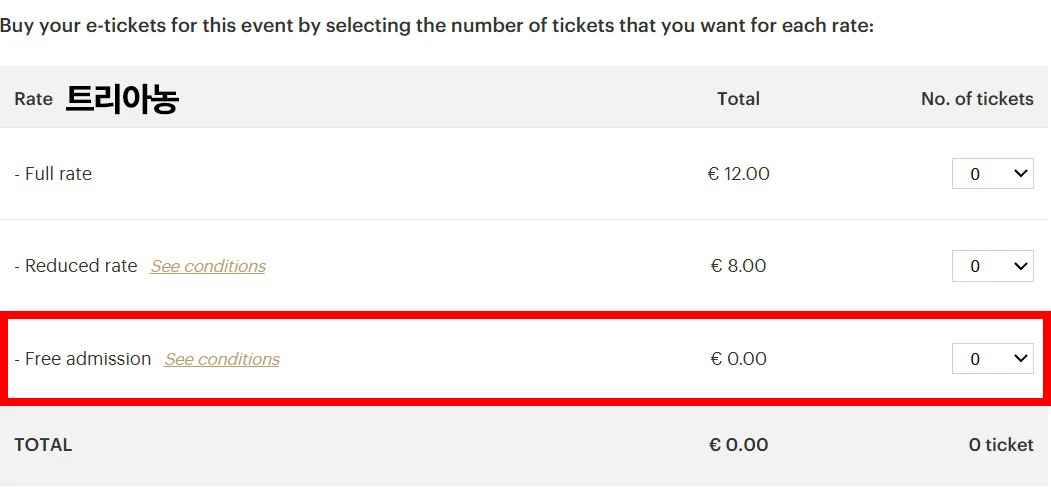Click the € 12.00 Full rate price

click(738, 174)
